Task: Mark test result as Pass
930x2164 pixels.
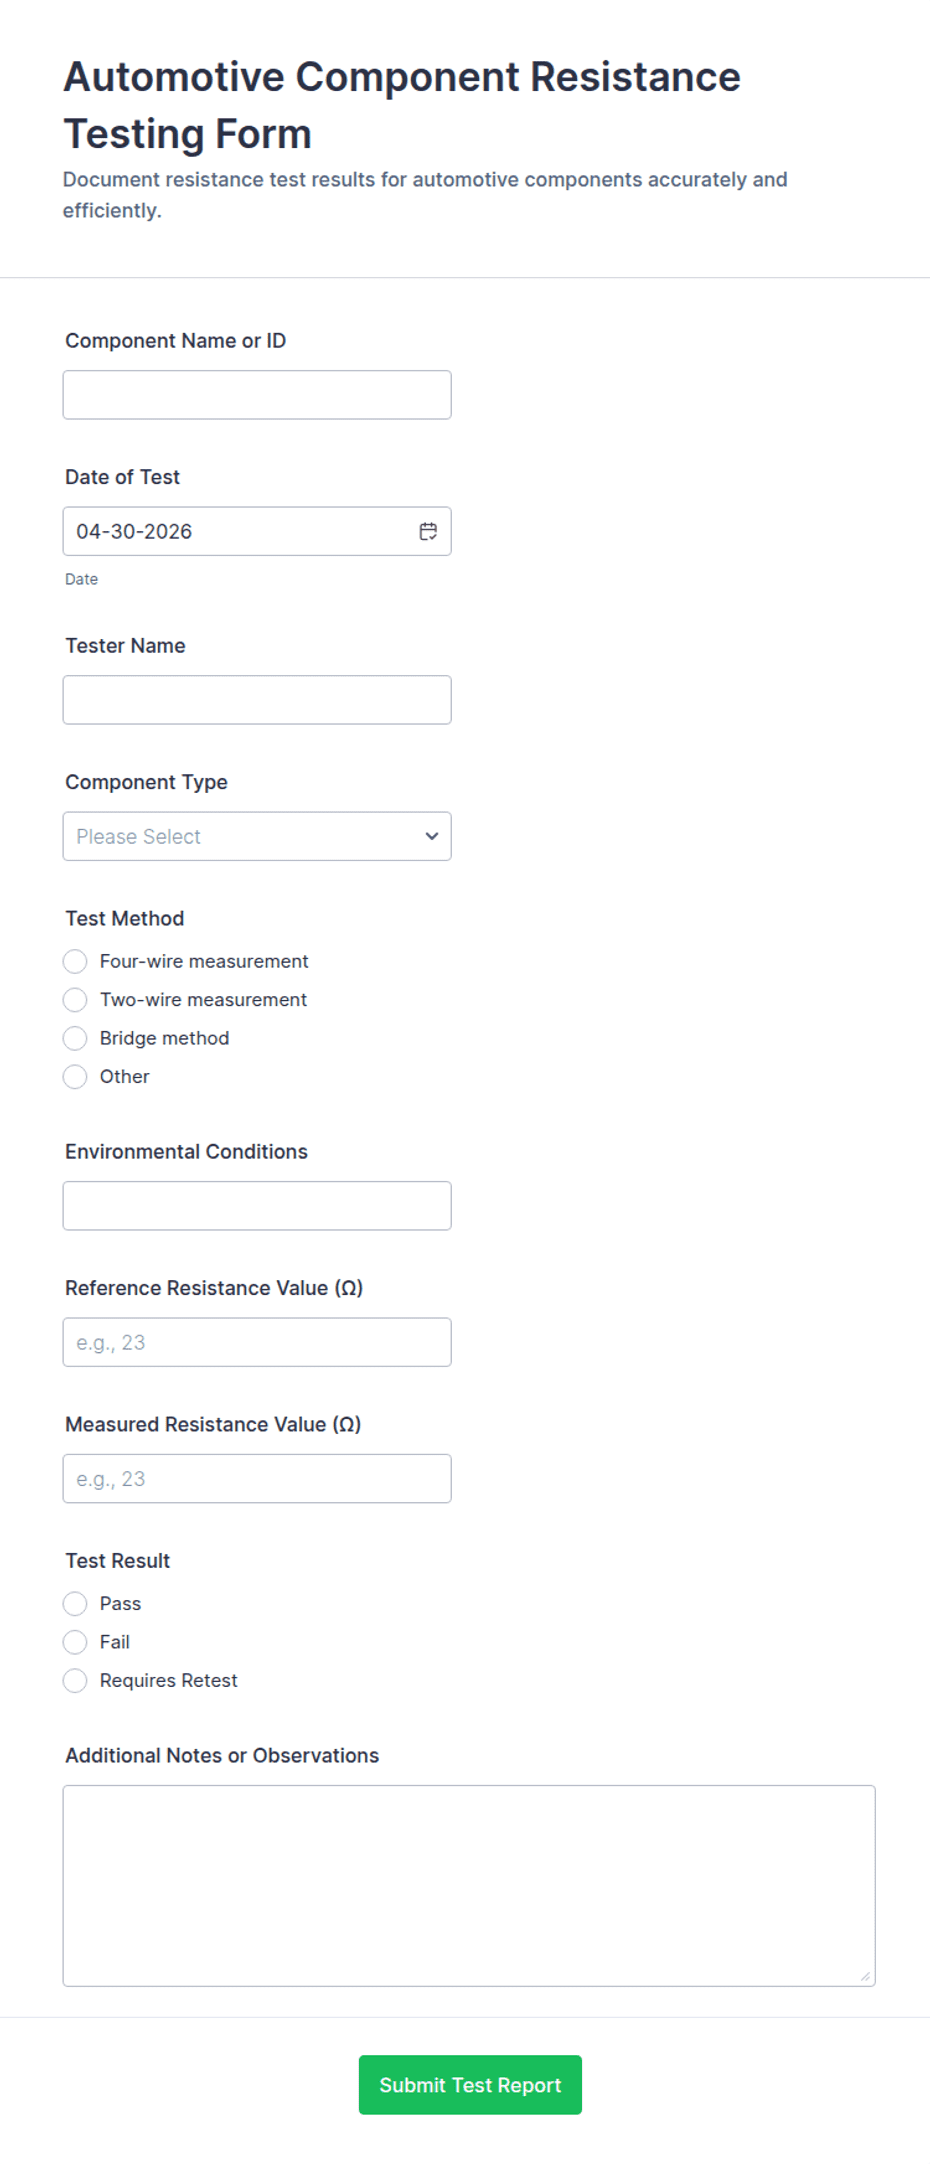Action: pyautogui.click(x=75, y=1604)
